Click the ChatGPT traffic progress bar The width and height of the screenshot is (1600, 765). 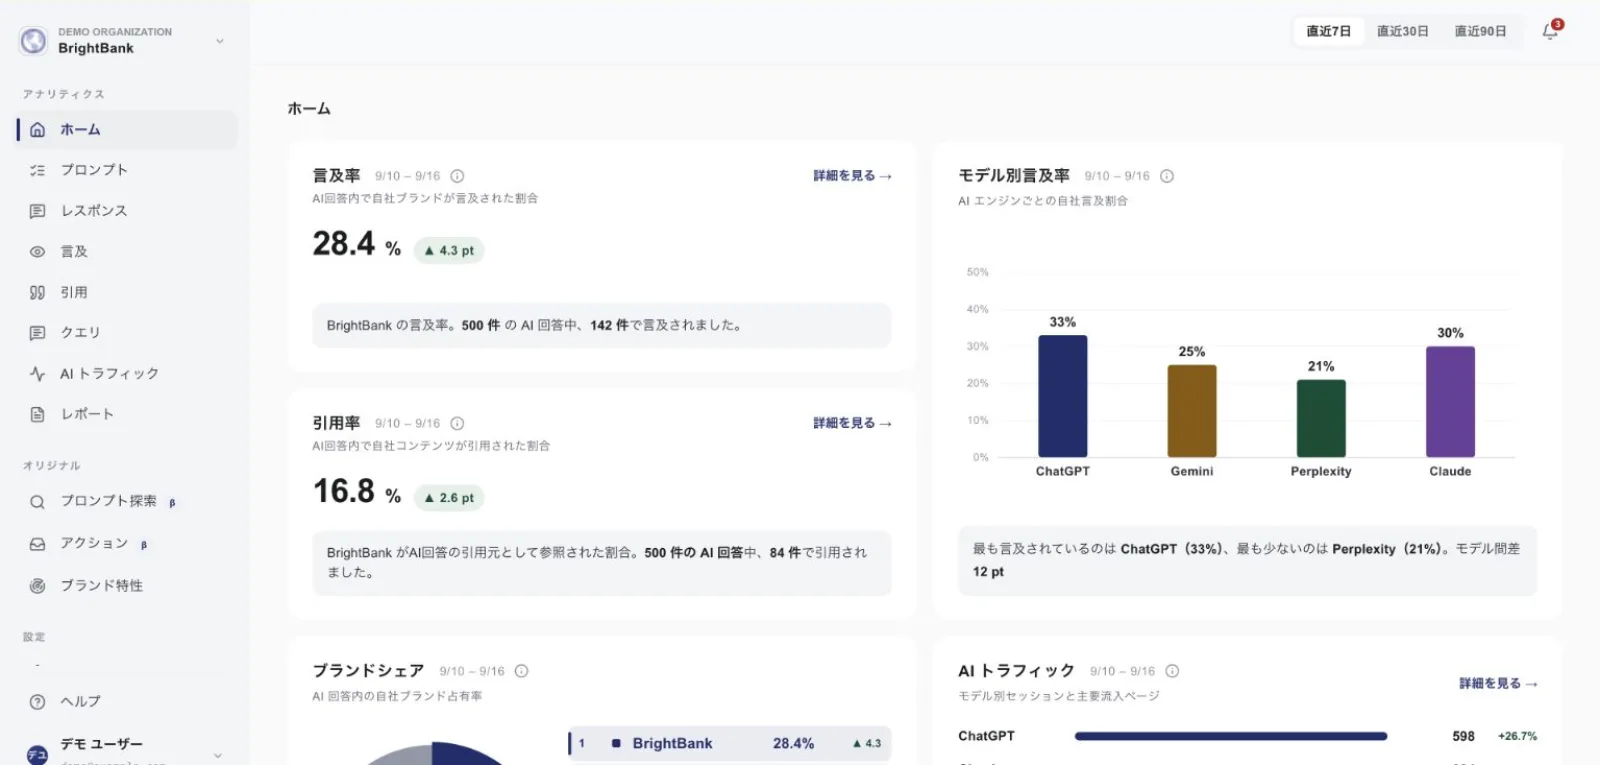coord(1231,736)
